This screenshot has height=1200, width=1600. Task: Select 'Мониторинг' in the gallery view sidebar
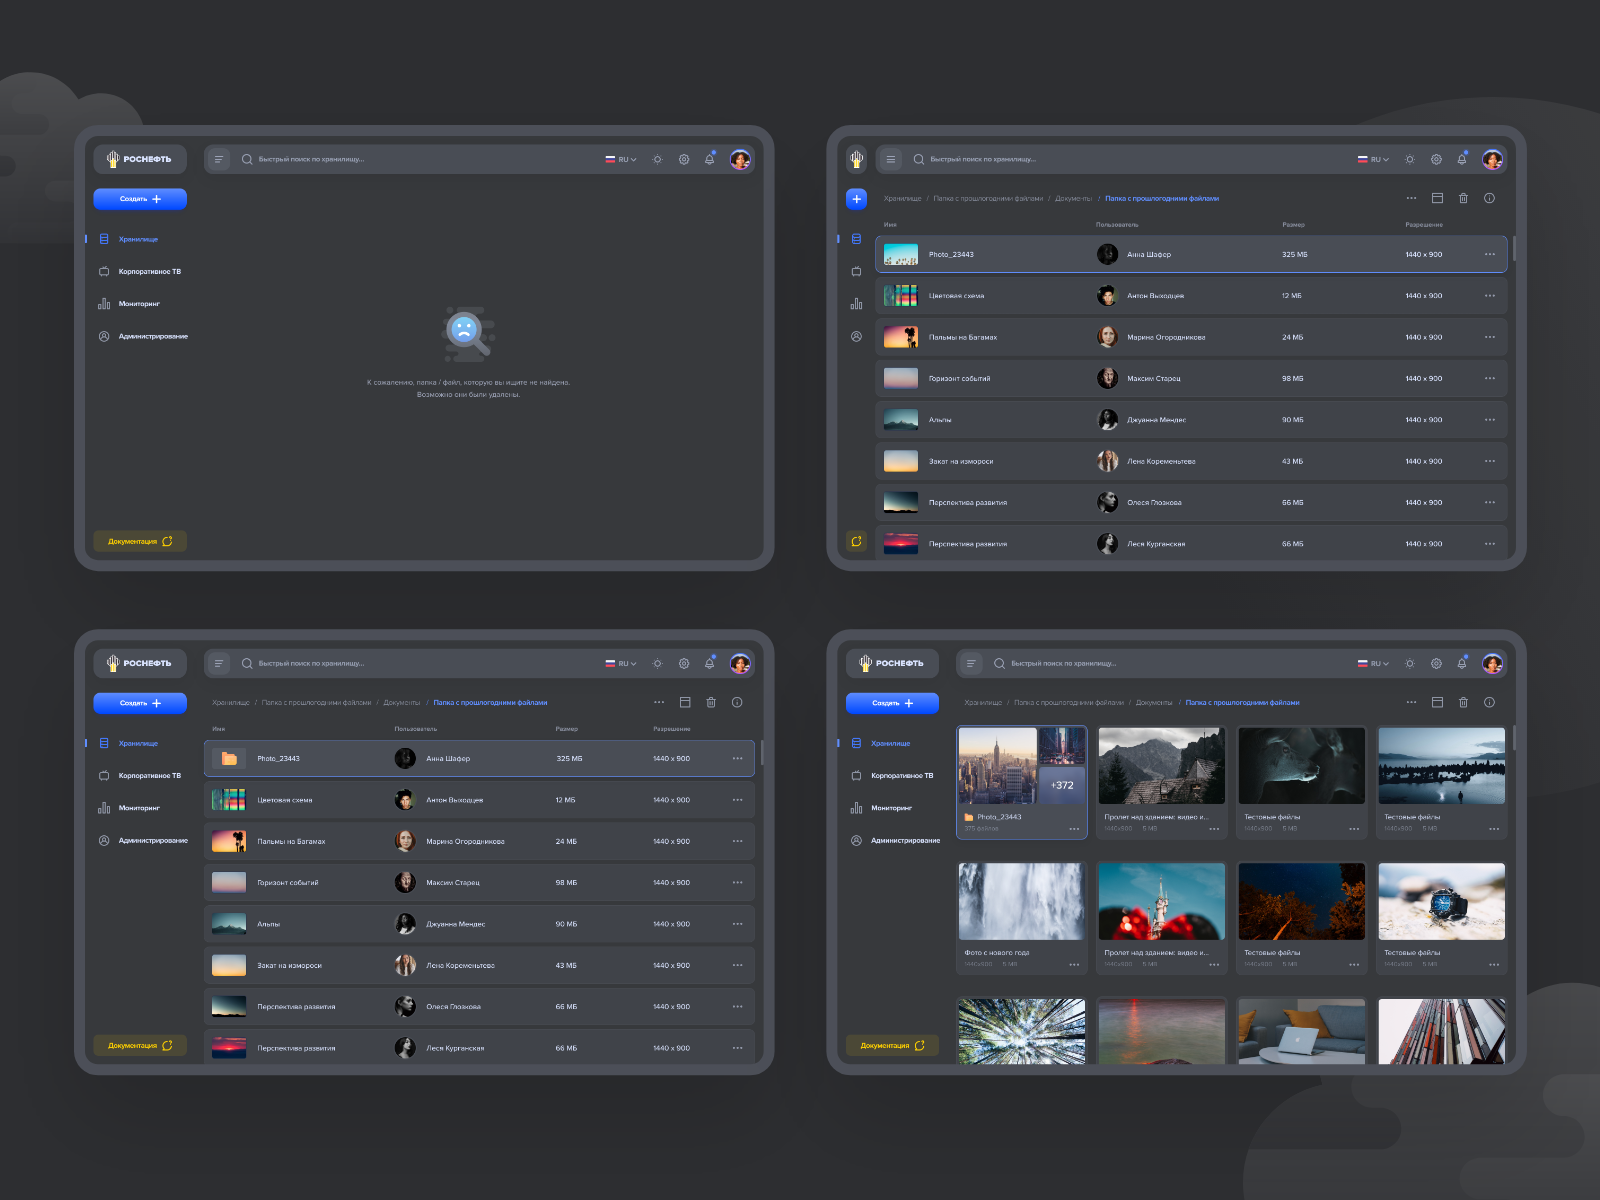coord(890,808)
